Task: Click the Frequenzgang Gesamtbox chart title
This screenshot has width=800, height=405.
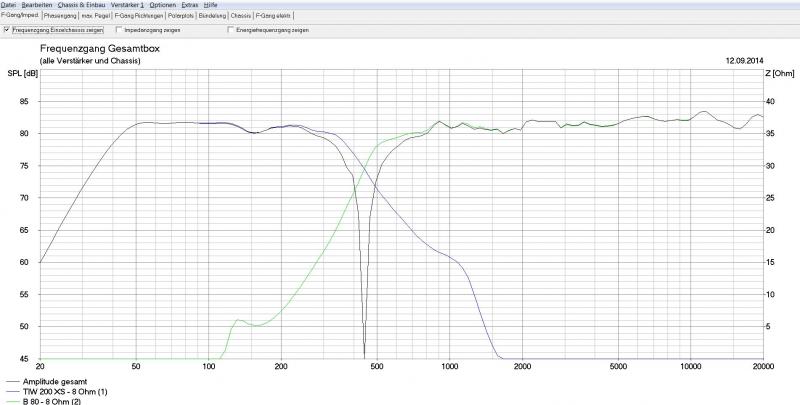Action: 99,49
